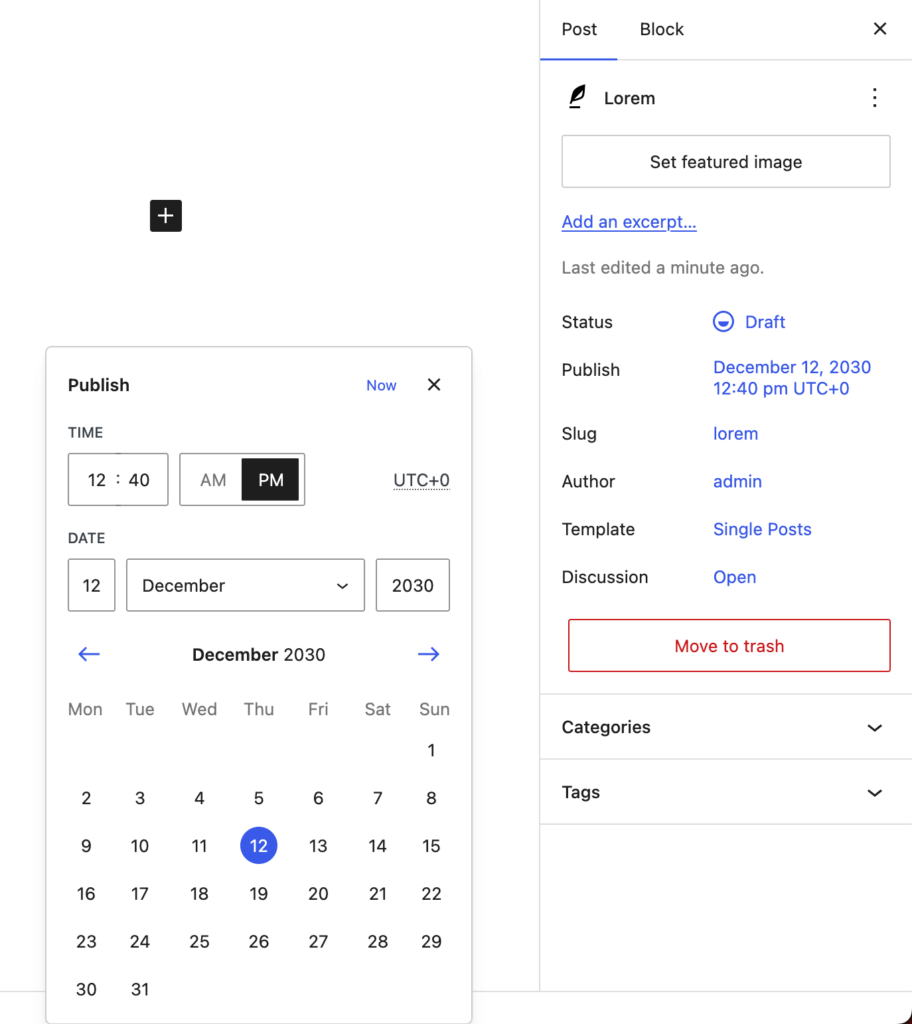Screen dimensions: 912x1024
Task: Select AM in the time period toggle
Action: click(x=212, y=479)
